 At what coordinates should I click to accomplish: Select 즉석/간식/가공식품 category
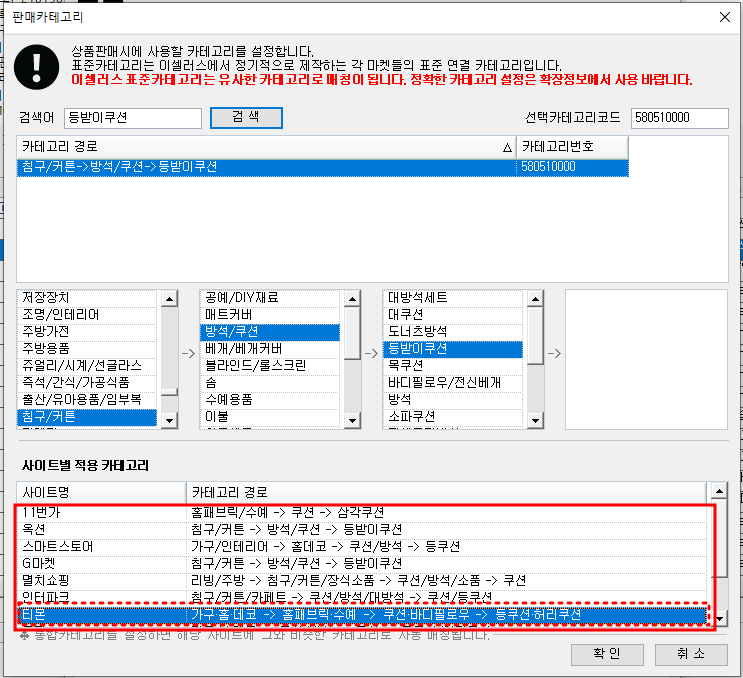pyautogui.click(x=87, y=383)
